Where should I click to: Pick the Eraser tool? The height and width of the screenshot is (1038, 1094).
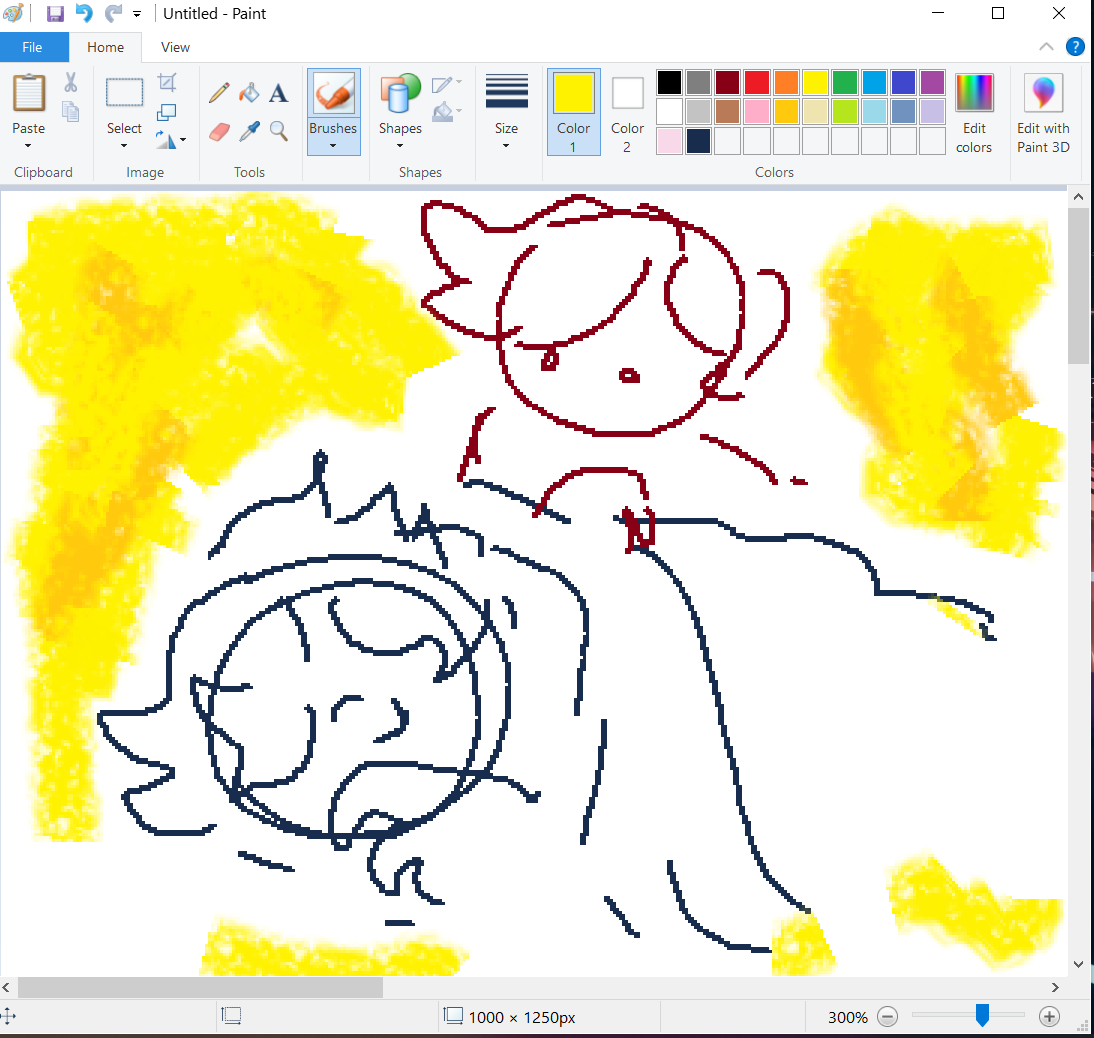click(219, 131)
